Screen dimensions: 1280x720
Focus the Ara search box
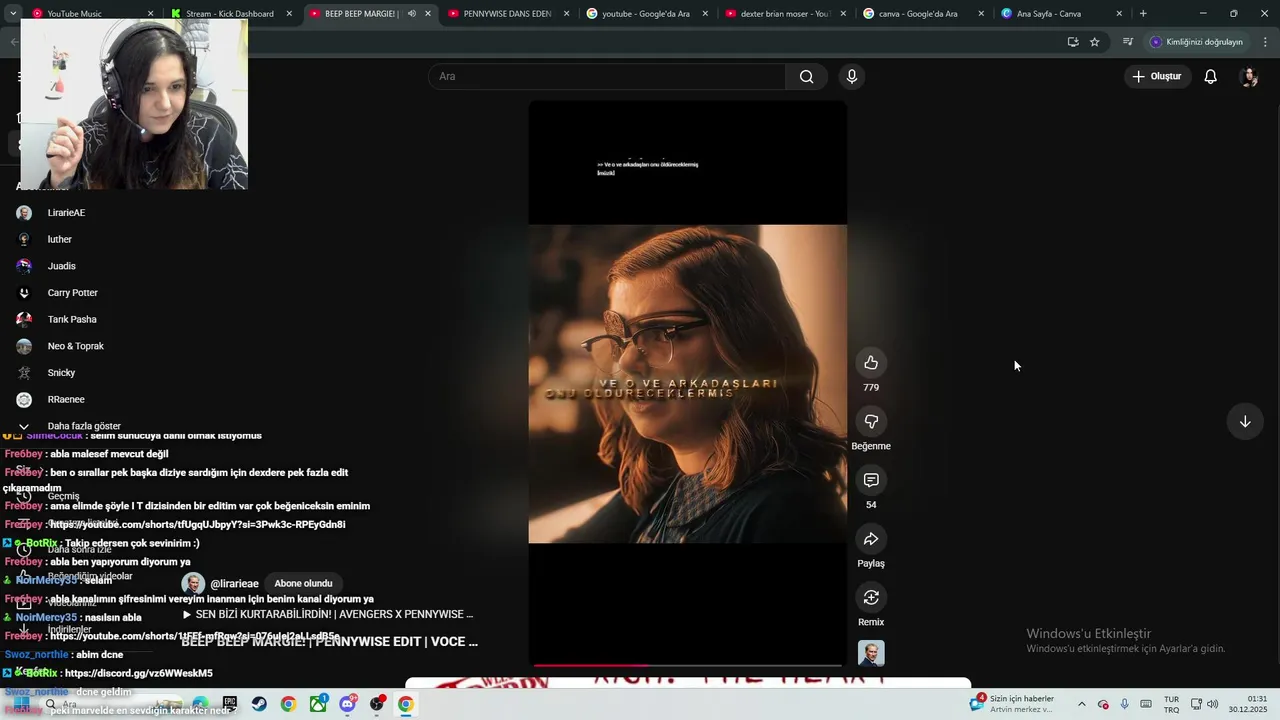[x=607, y=77]
